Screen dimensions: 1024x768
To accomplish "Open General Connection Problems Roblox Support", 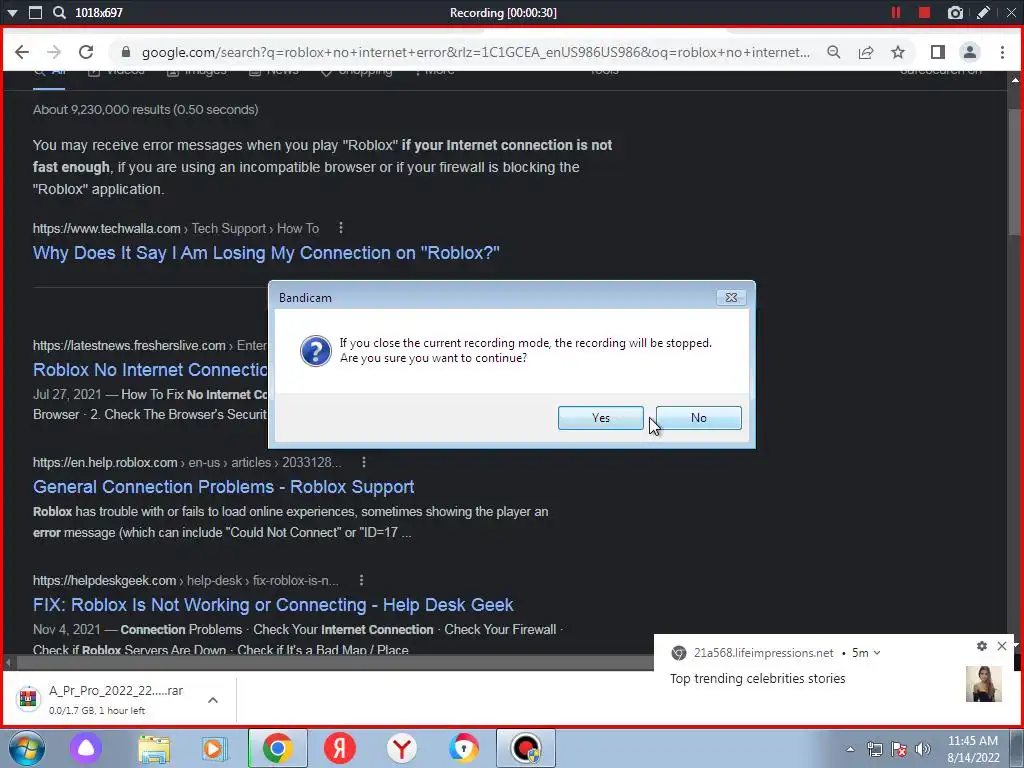I will [223, 487].
